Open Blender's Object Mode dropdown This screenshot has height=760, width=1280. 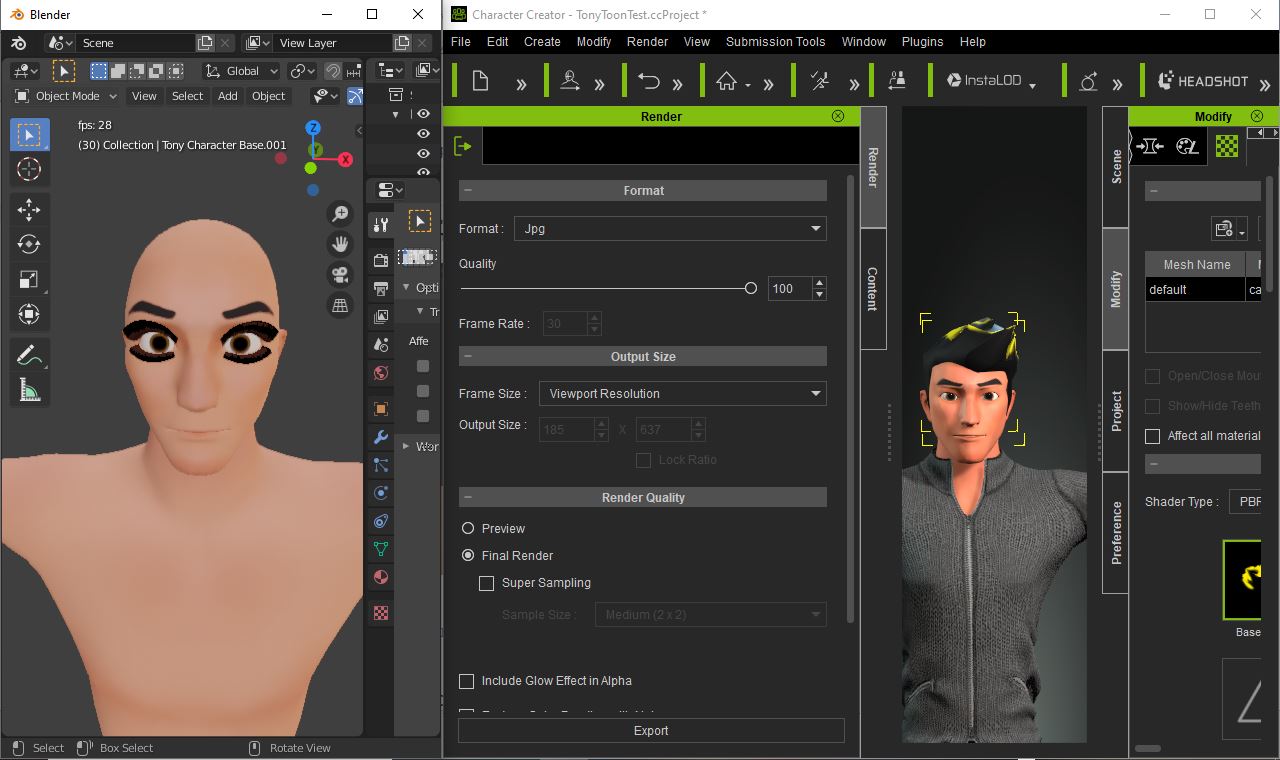tap(66, 96)
